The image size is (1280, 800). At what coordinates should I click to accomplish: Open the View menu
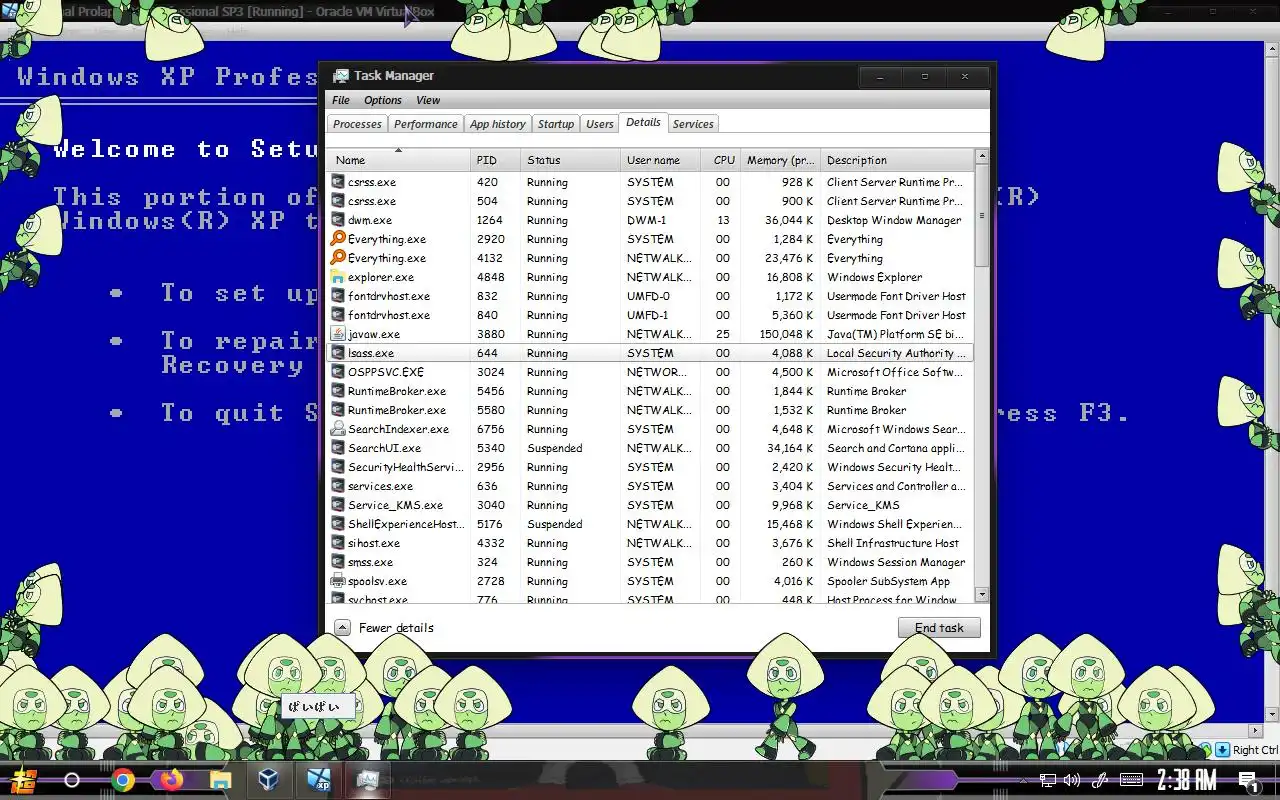point(428,100)
